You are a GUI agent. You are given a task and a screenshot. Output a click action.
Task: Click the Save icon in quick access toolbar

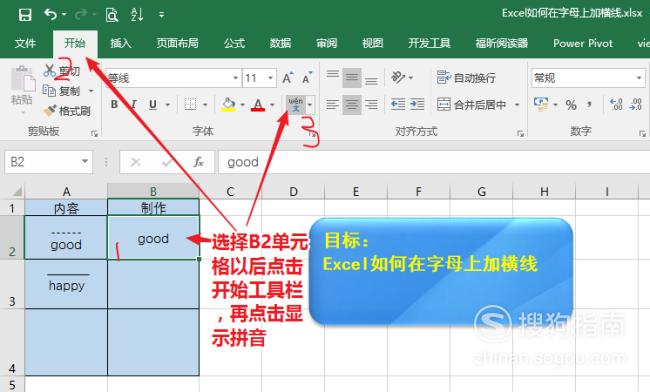point(25,15)
